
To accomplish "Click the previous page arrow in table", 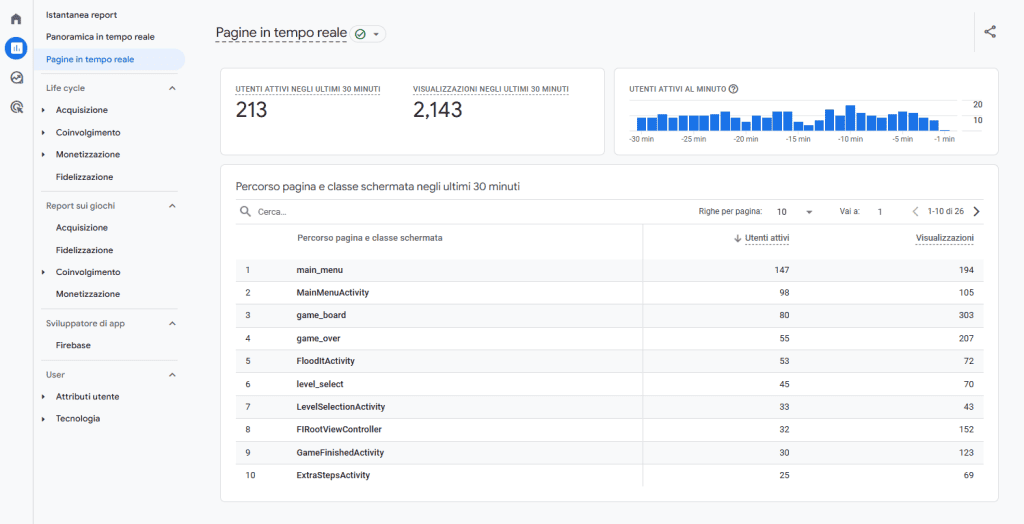I will coord(915,212).
